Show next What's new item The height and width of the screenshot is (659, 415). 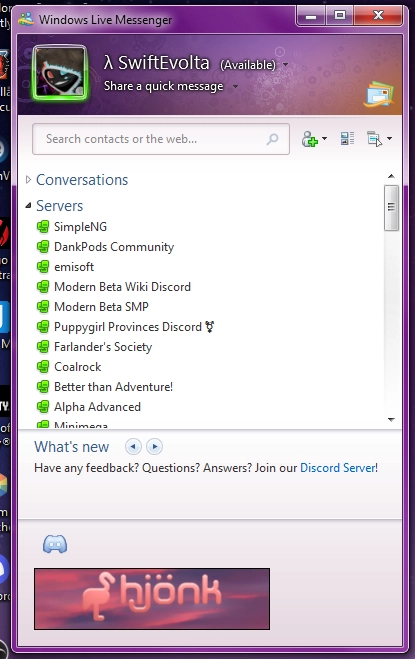[154, 446]
